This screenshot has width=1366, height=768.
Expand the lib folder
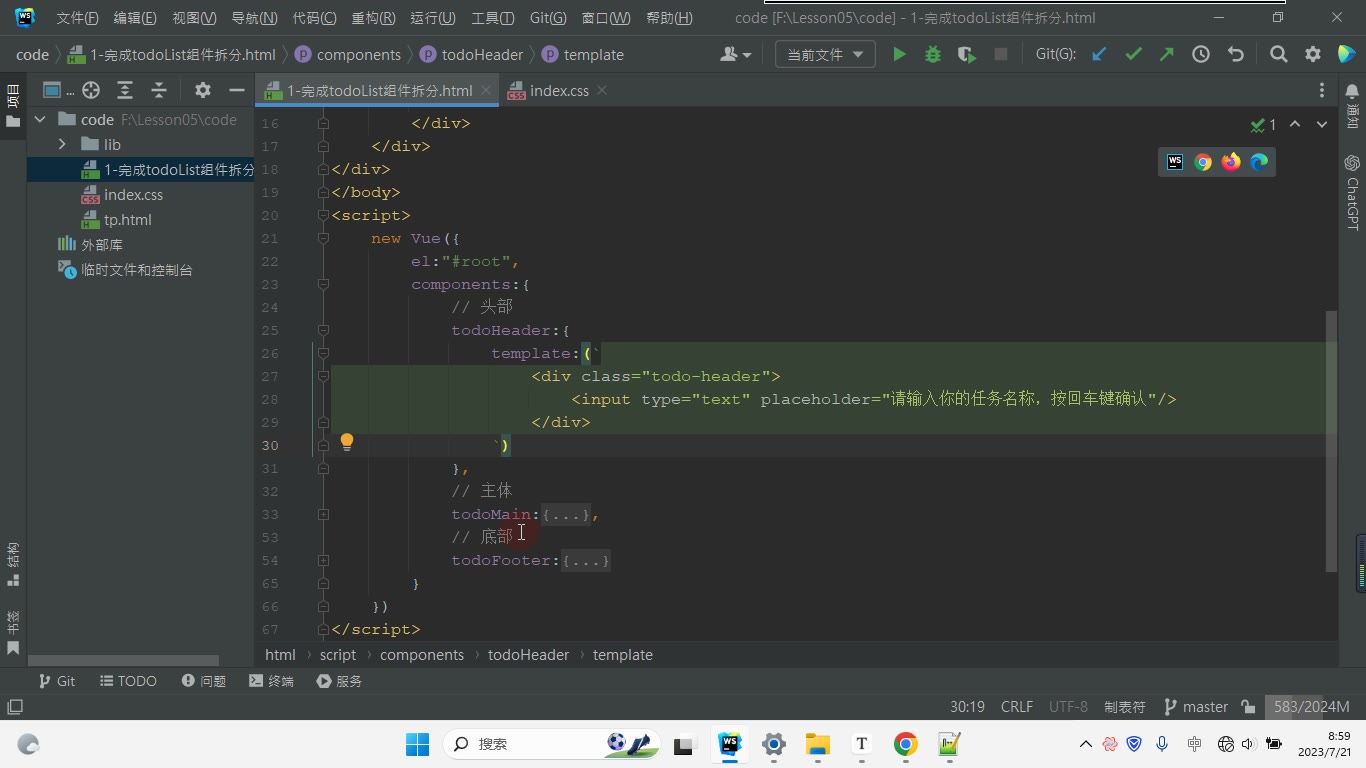(62, 145)
